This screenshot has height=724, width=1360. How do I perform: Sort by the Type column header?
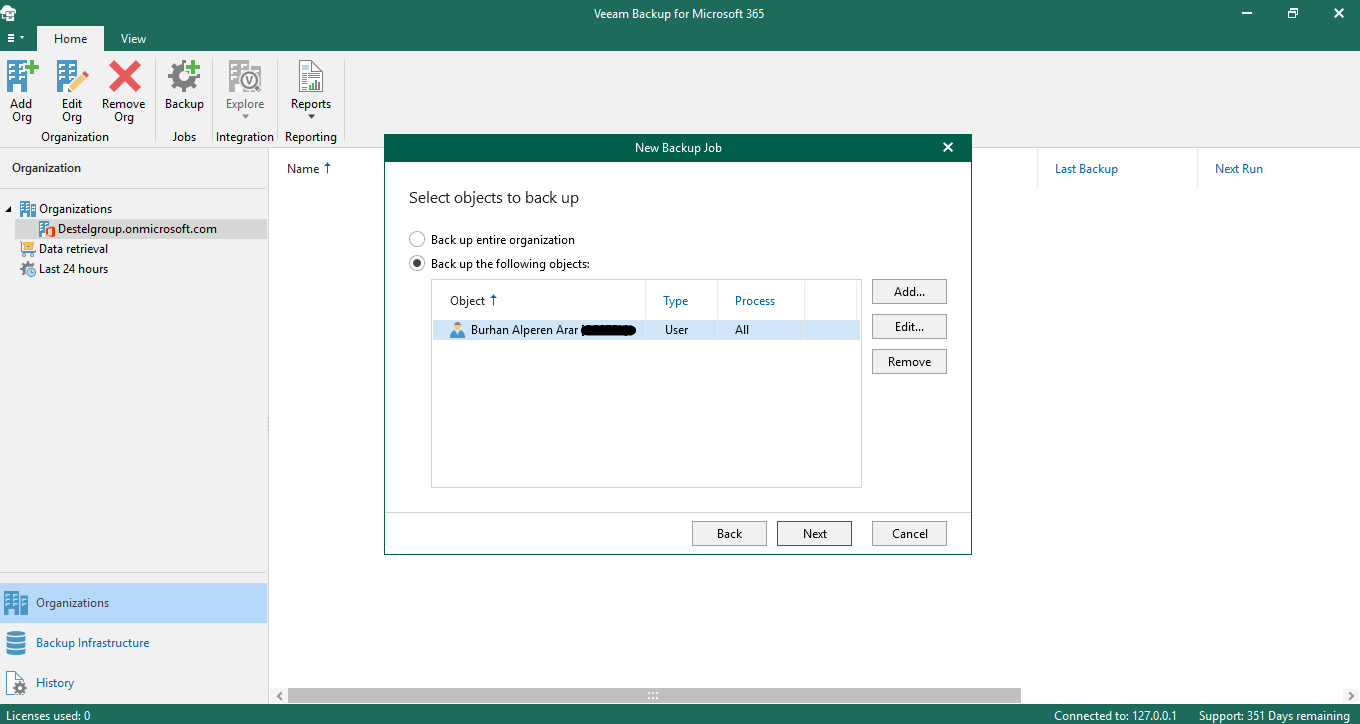[682, 300]
